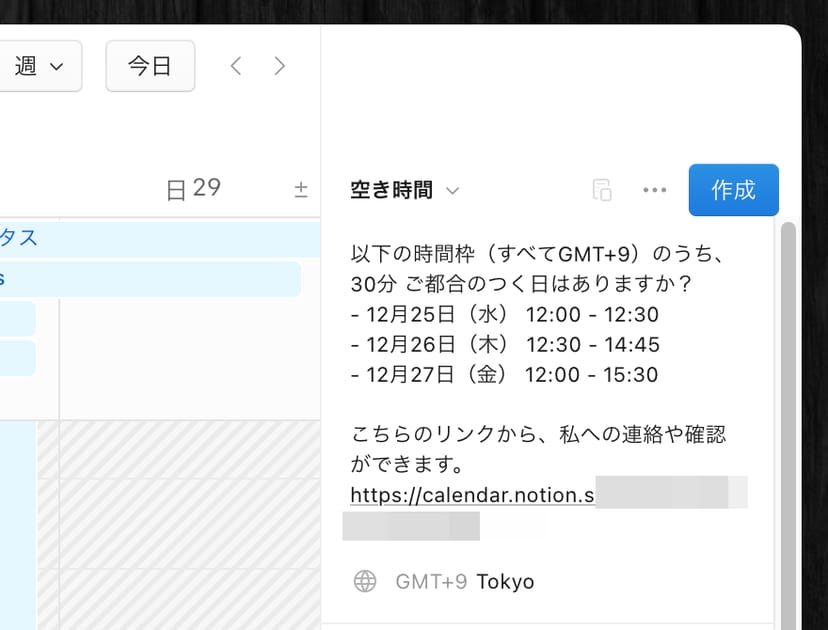Screen dimensions: 828x630
Task: Click the ± icon beside Sunday 29
Action: pos(301,190)
